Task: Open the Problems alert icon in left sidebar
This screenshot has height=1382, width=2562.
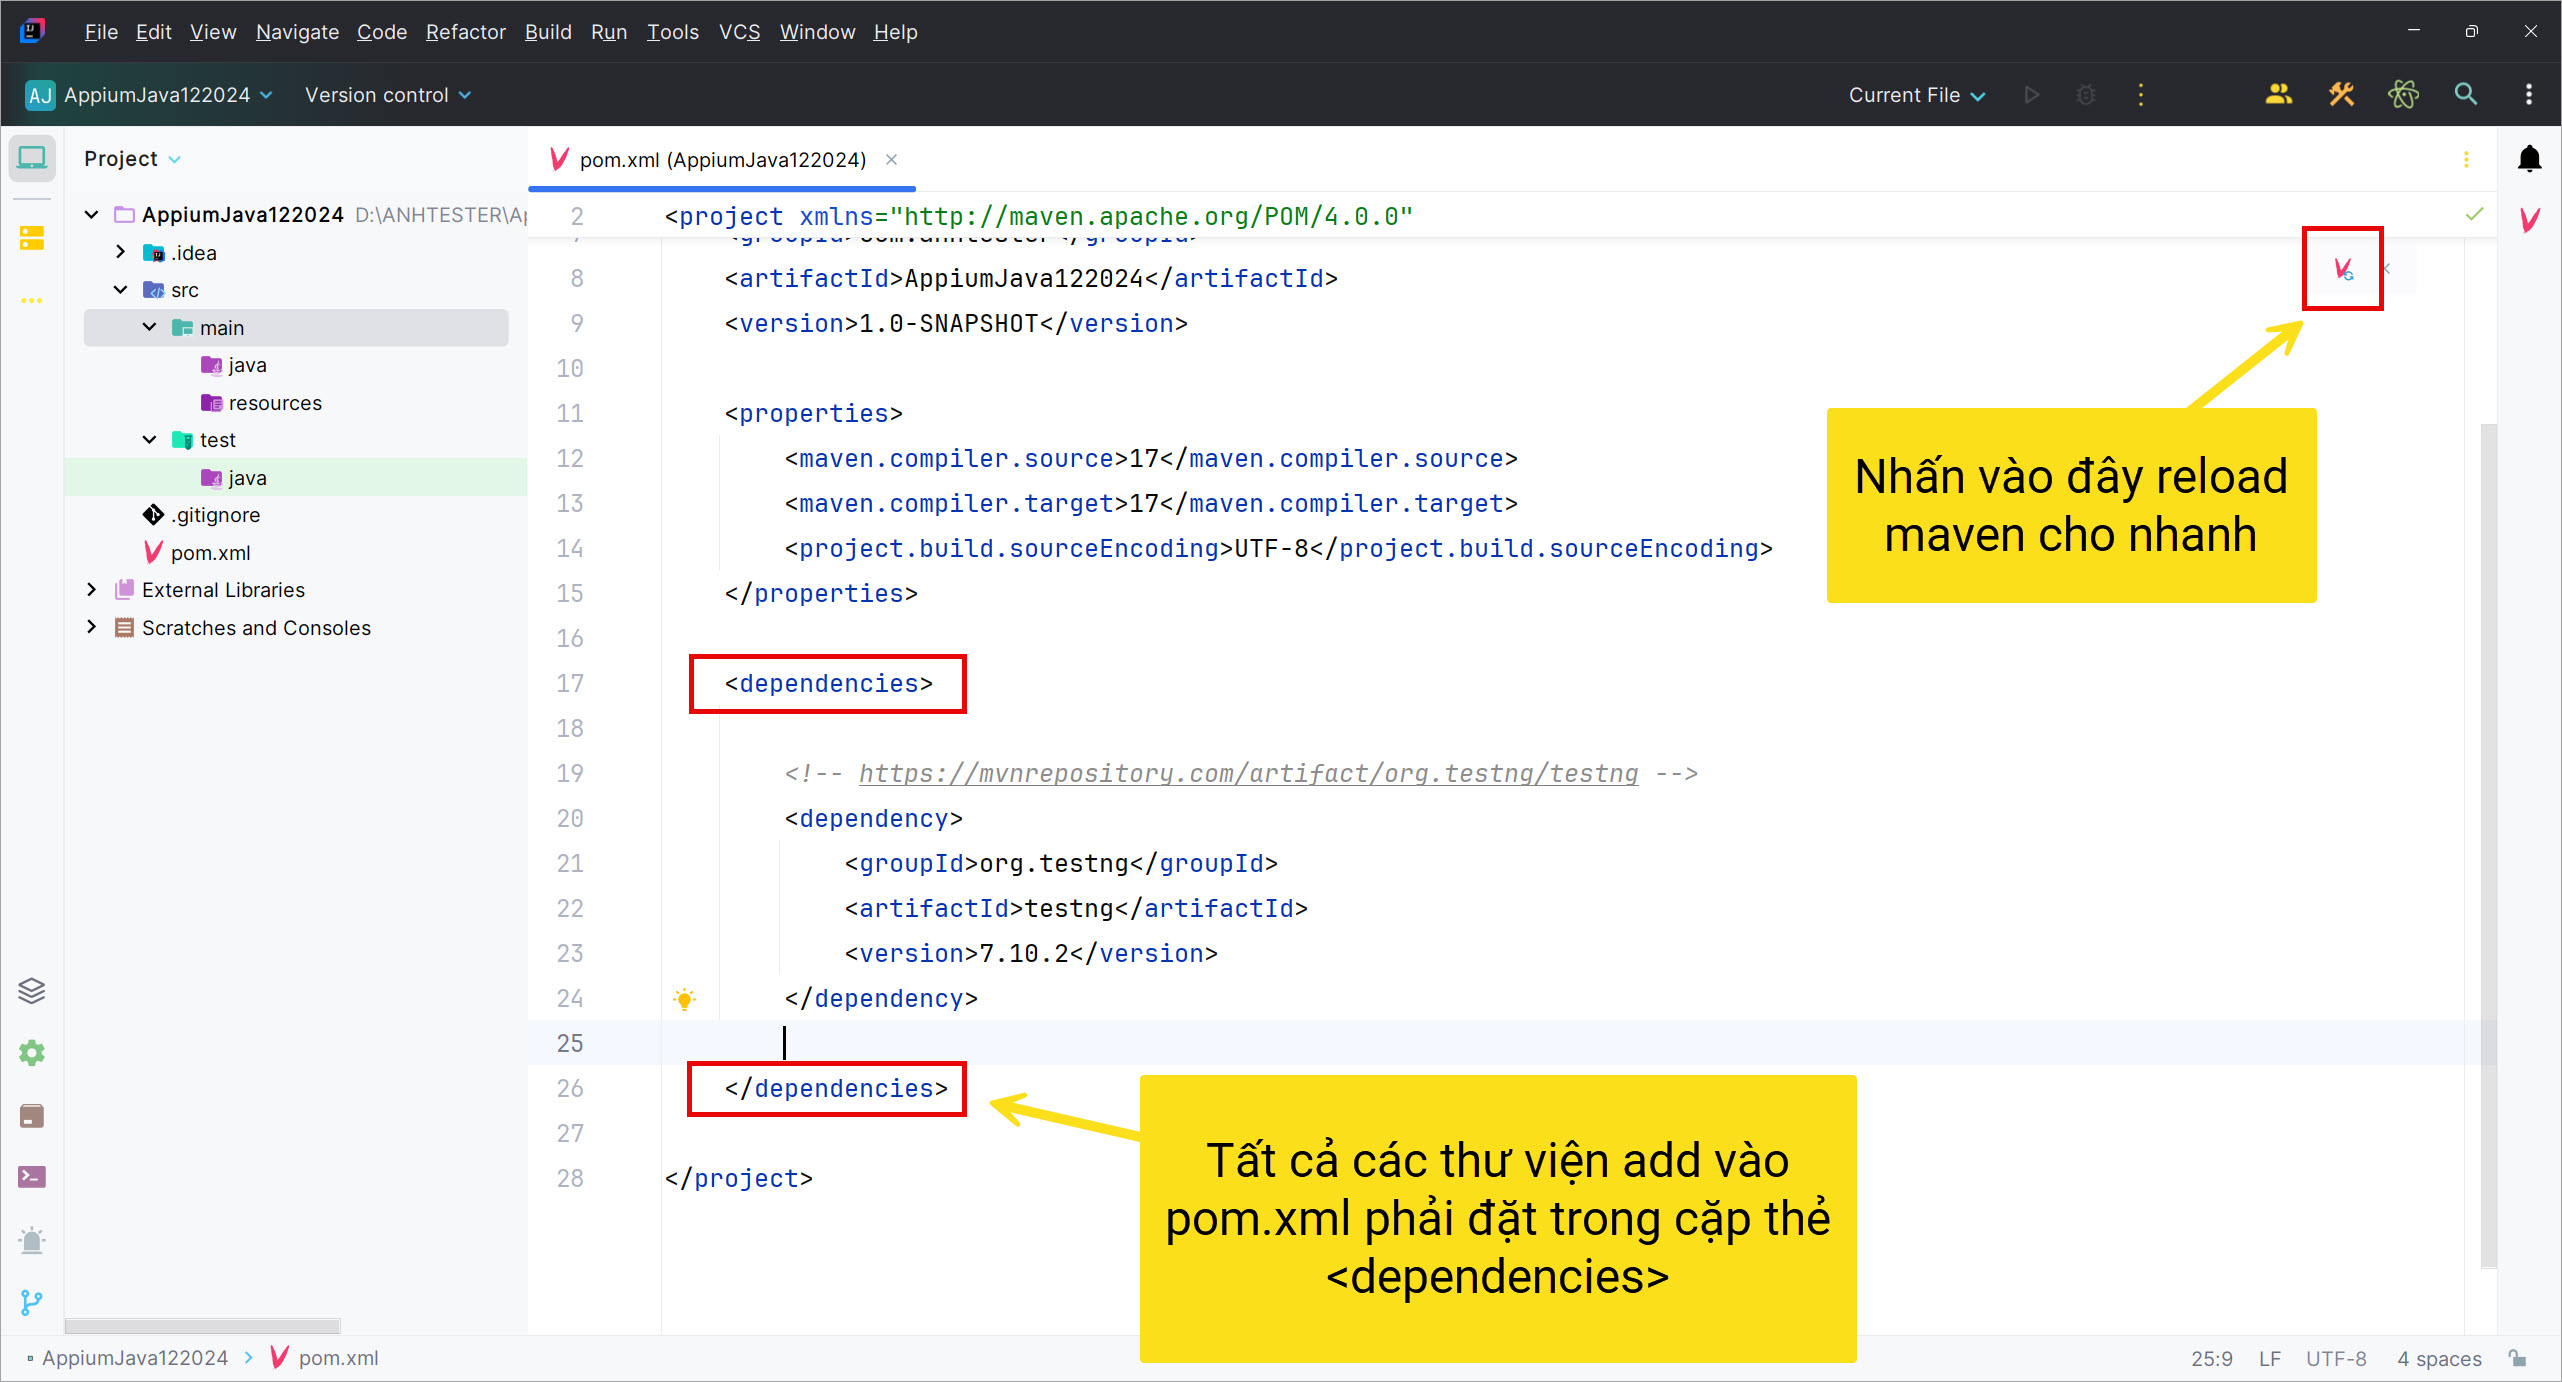Action: (x=32, y=1240)
